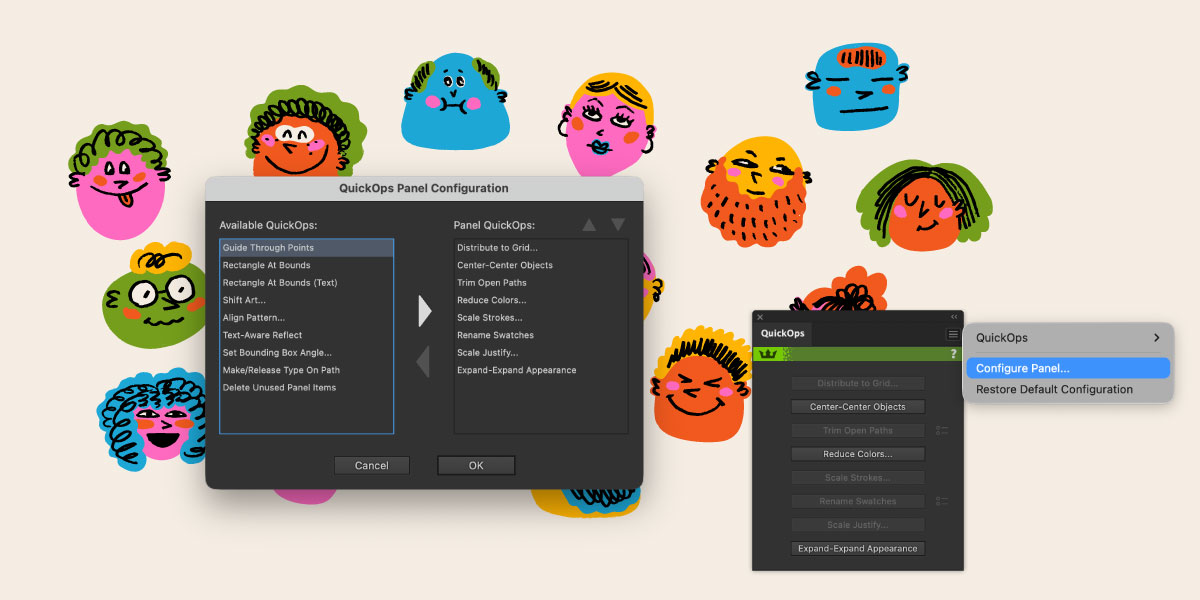The image size is (1200, 600).
Task: Select Restore Default Configuration menu item
Action: [1054, 390]
